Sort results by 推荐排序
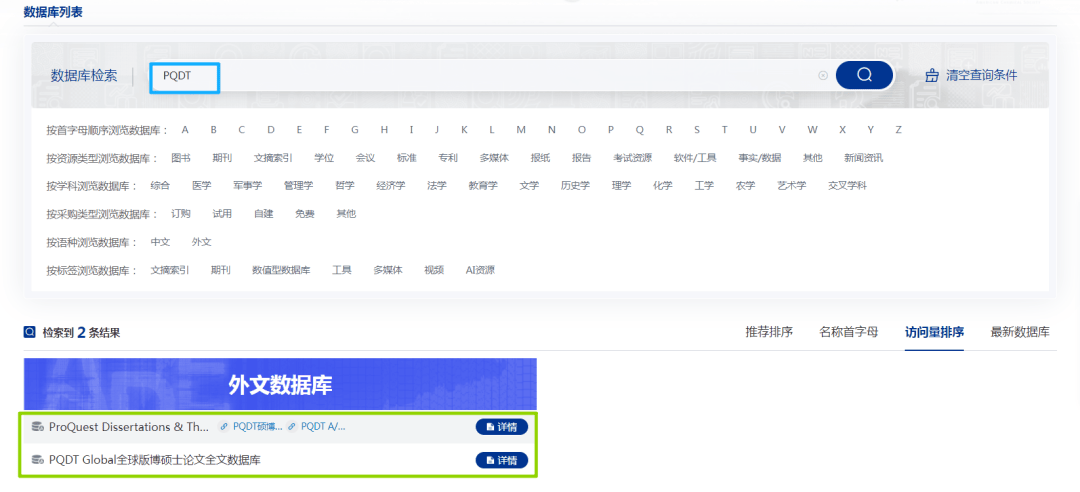1080x492 pixels. tap(769, 332)
